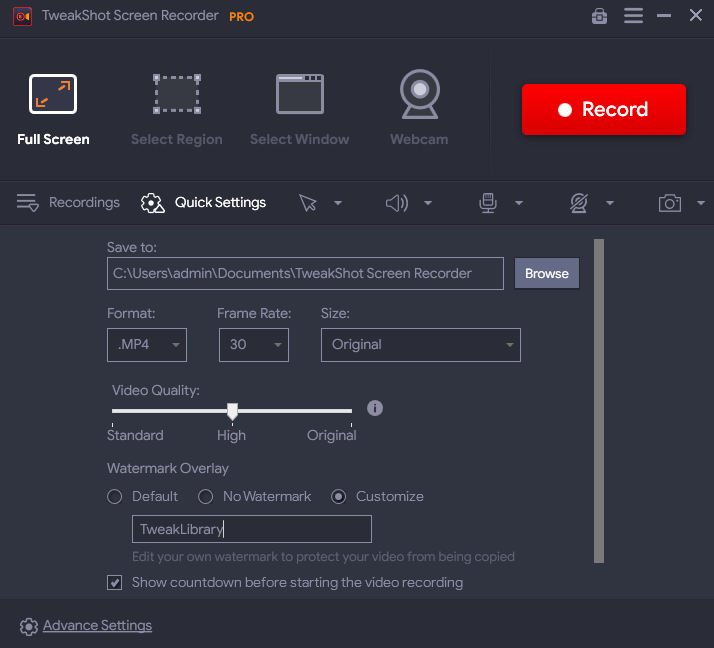Click the Browse button

coord(547,273)
